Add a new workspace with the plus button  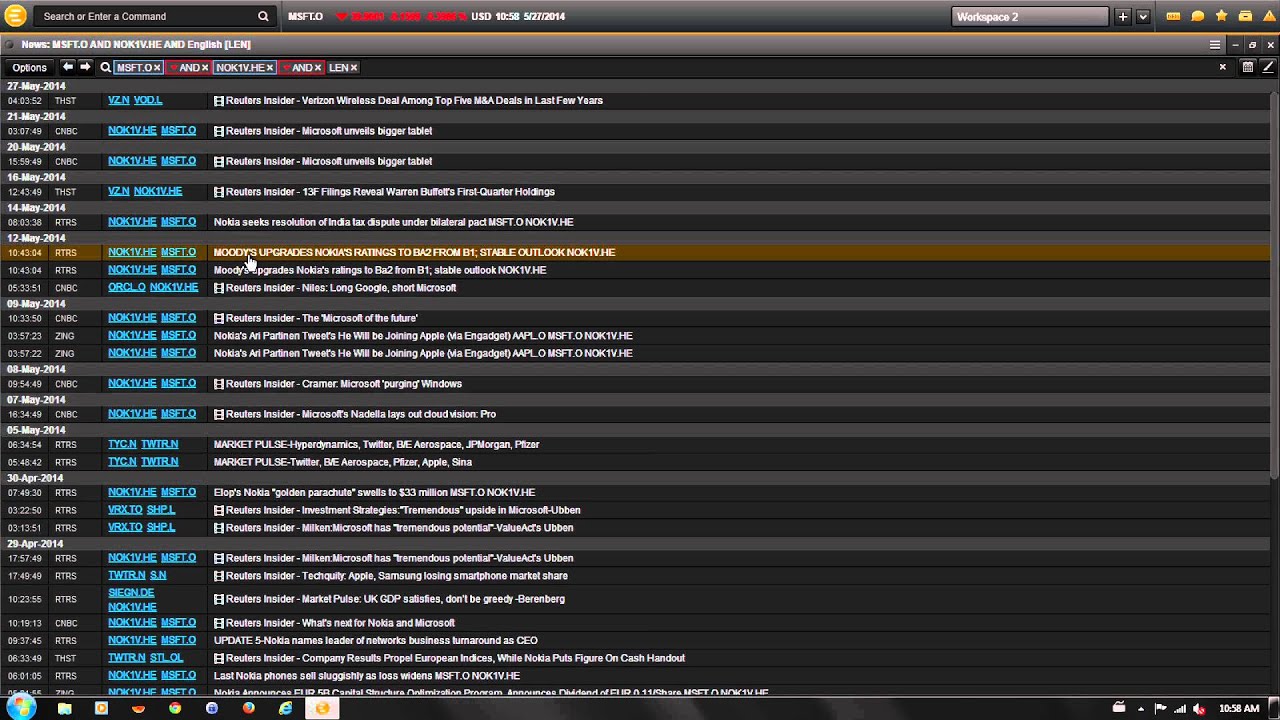[x=1123, y=16]
